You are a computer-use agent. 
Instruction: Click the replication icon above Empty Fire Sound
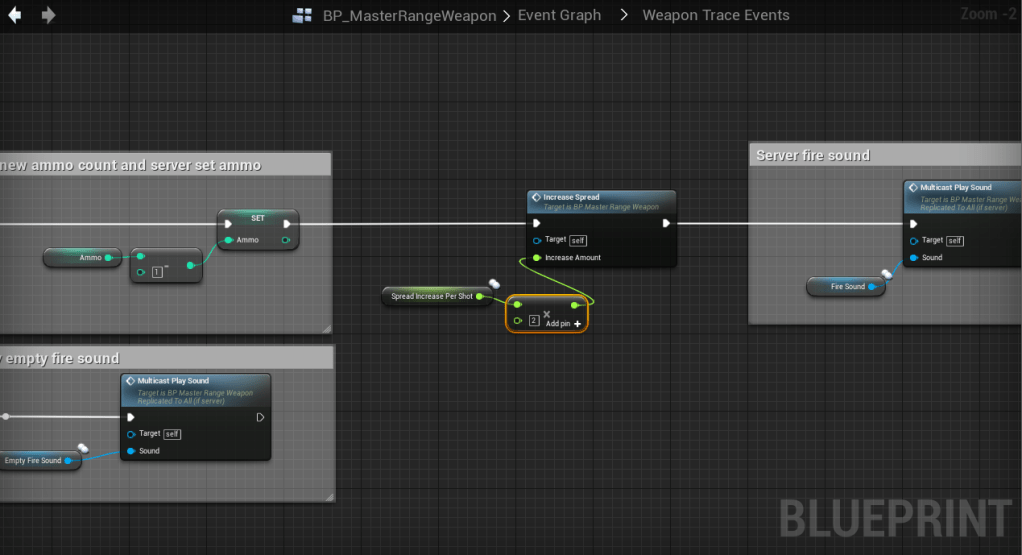pos(83,449)
